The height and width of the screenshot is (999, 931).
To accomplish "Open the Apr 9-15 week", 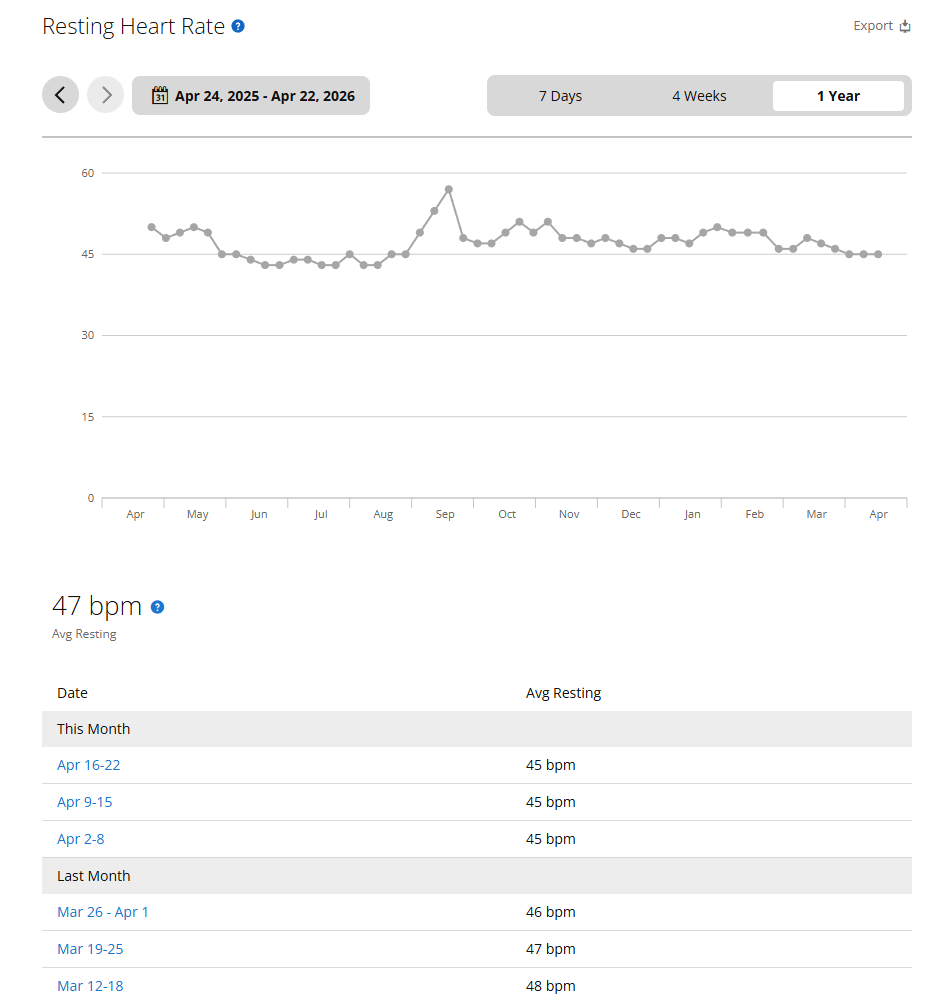I will [x=85, y=802].
